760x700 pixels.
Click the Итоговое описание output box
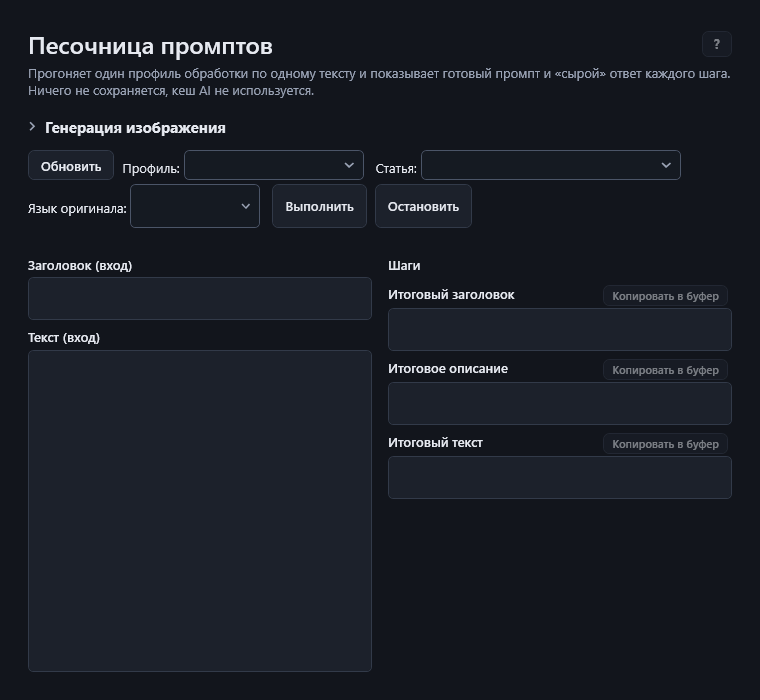click(560, 403)
